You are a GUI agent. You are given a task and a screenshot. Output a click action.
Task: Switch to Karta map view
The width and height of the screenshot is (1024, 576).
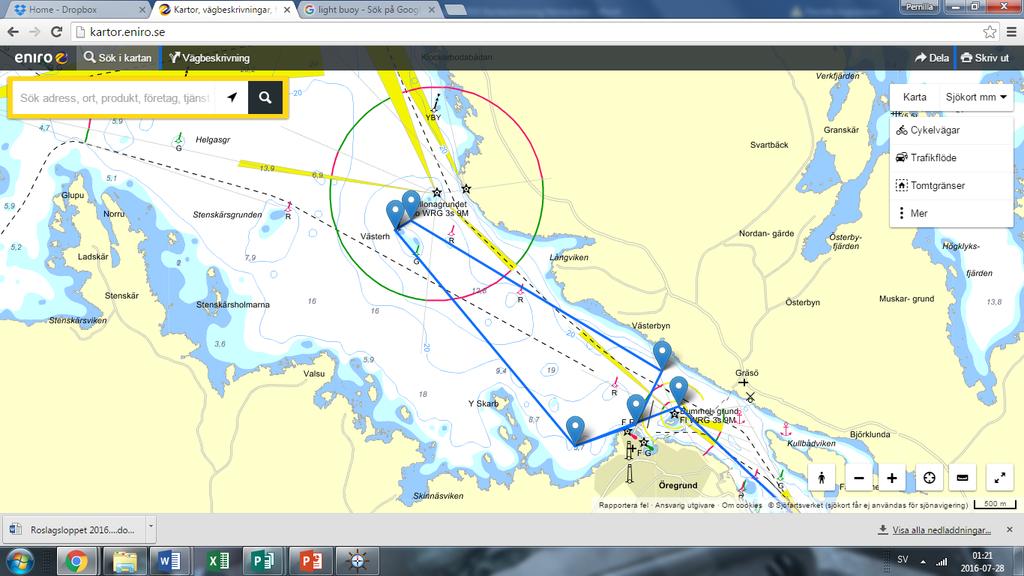[x=914, y=97]
